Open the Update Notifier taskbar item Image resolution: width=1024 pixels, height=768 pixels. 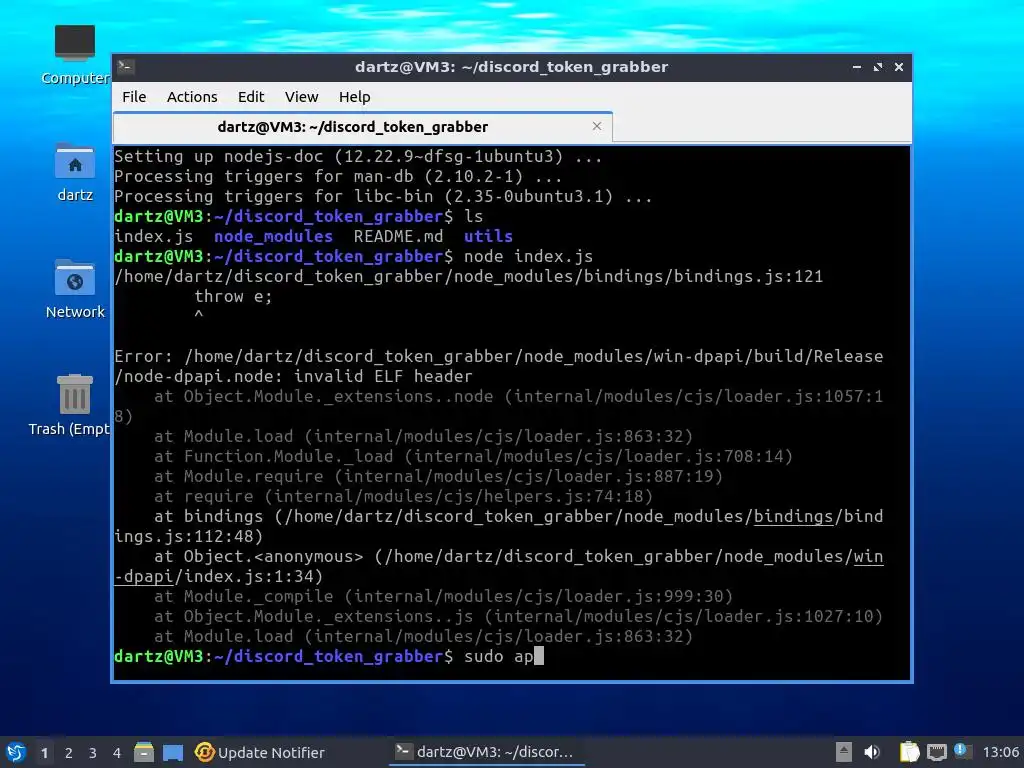tap(260, 752)
